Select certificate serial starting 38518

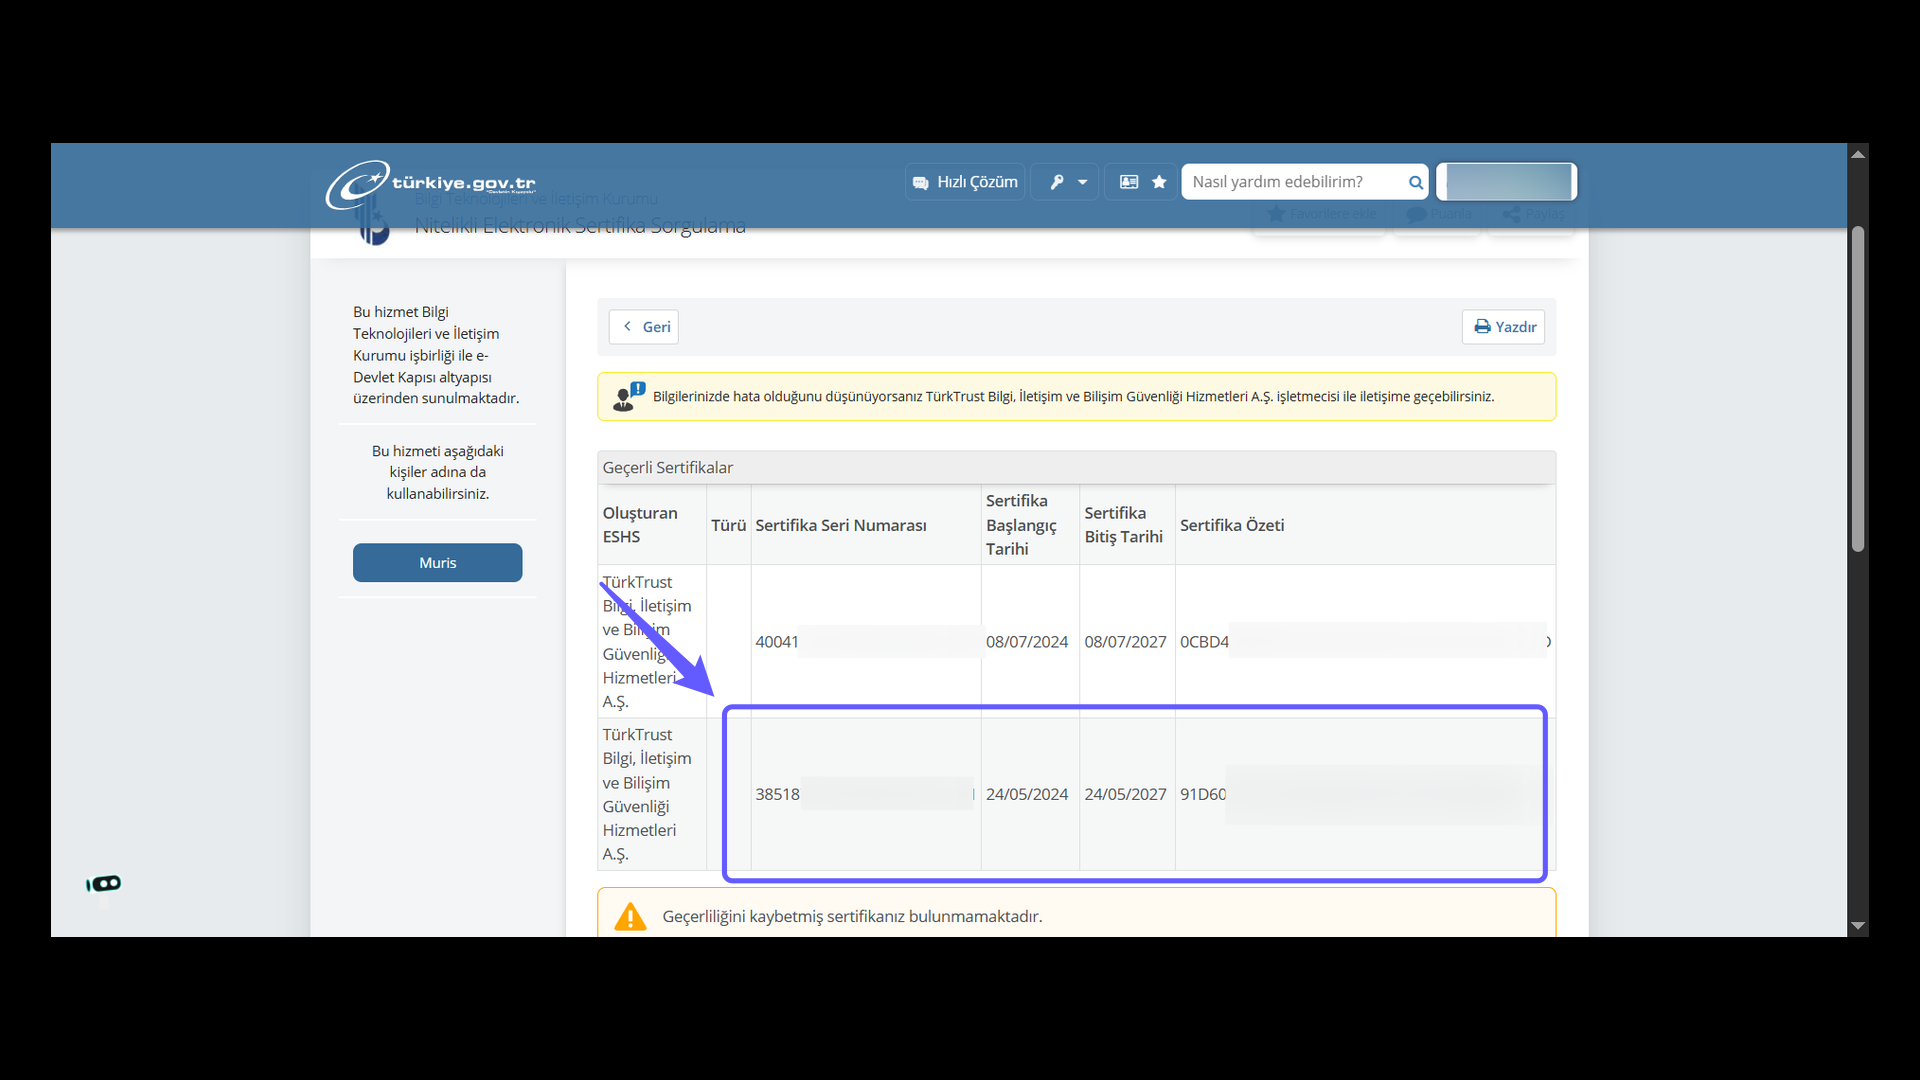tap(777, 795)
